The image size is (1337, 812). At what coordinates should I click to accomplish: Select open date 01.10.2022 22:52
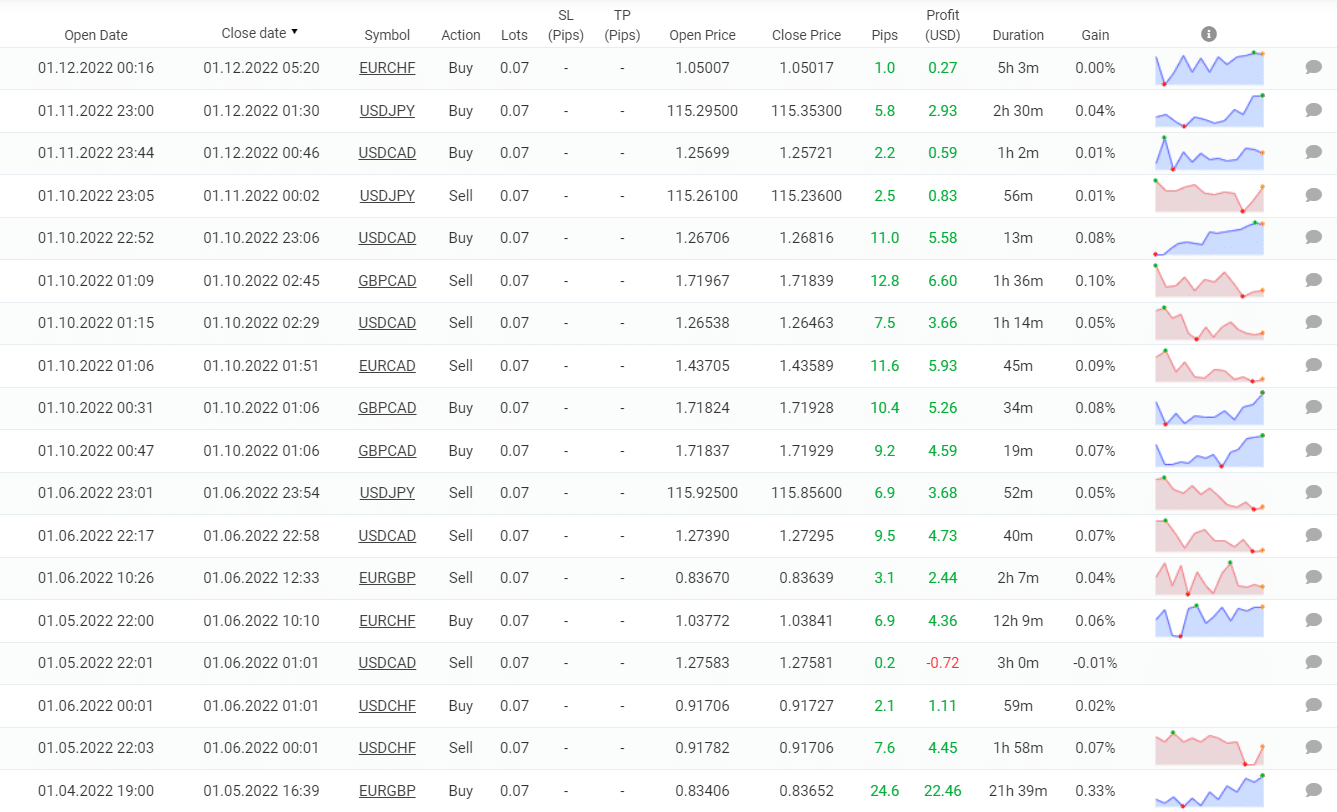pos(96,238)
